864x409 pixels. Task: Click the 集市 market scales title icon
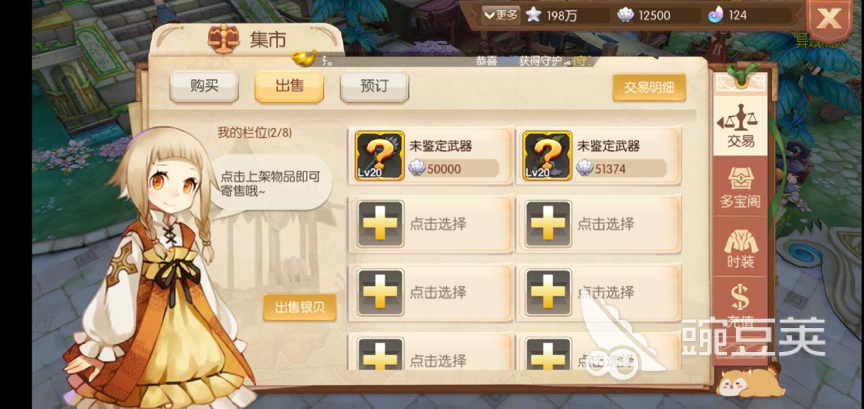coord(224,40)
